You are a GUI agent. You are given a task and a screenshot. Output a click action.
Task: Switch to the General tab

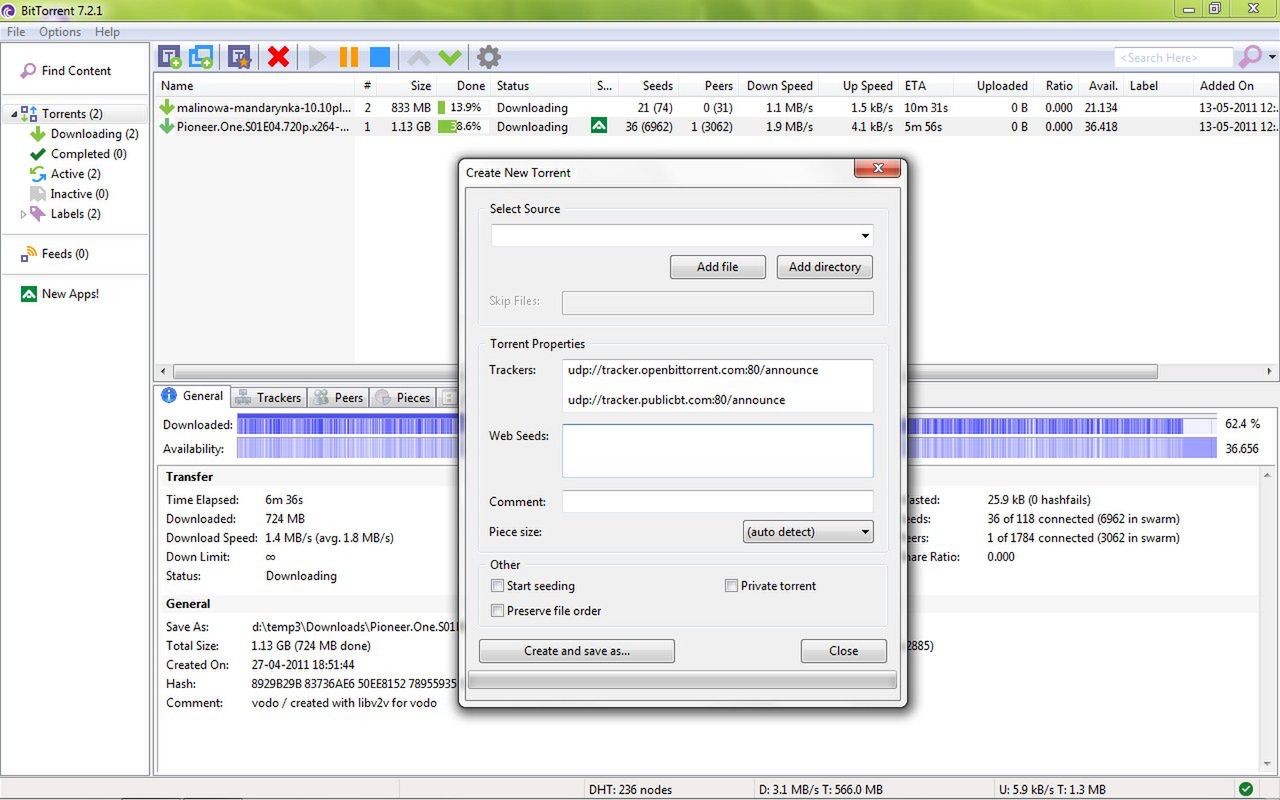click(x=193, y=396)
